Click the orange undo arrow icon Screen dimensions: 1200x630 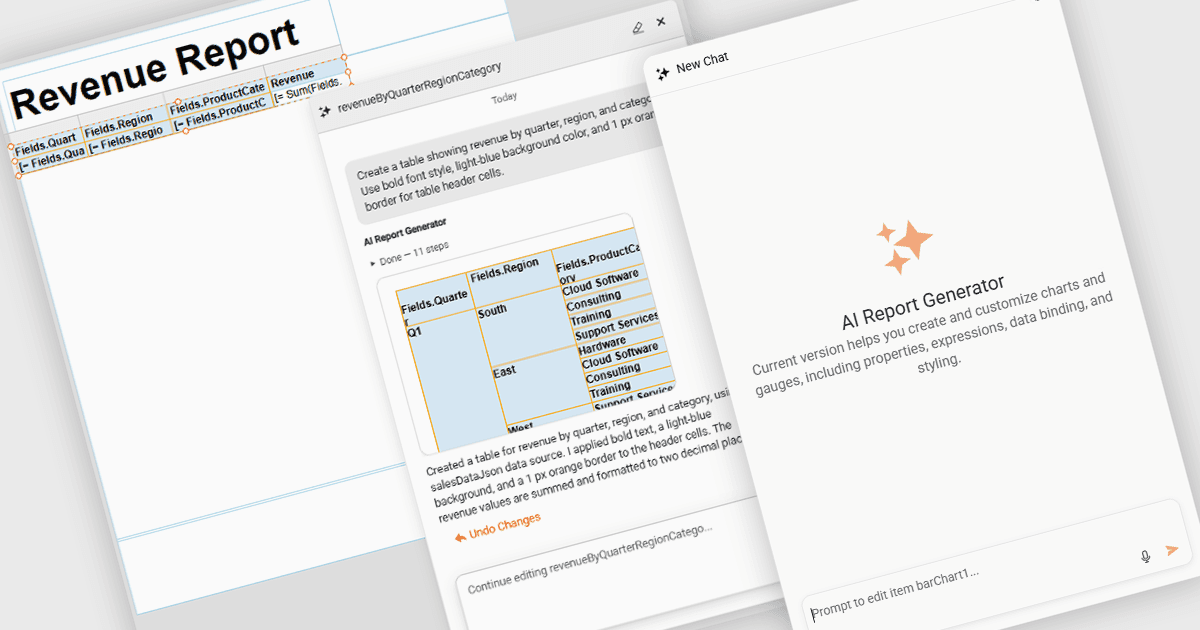[x=460, y=537]
